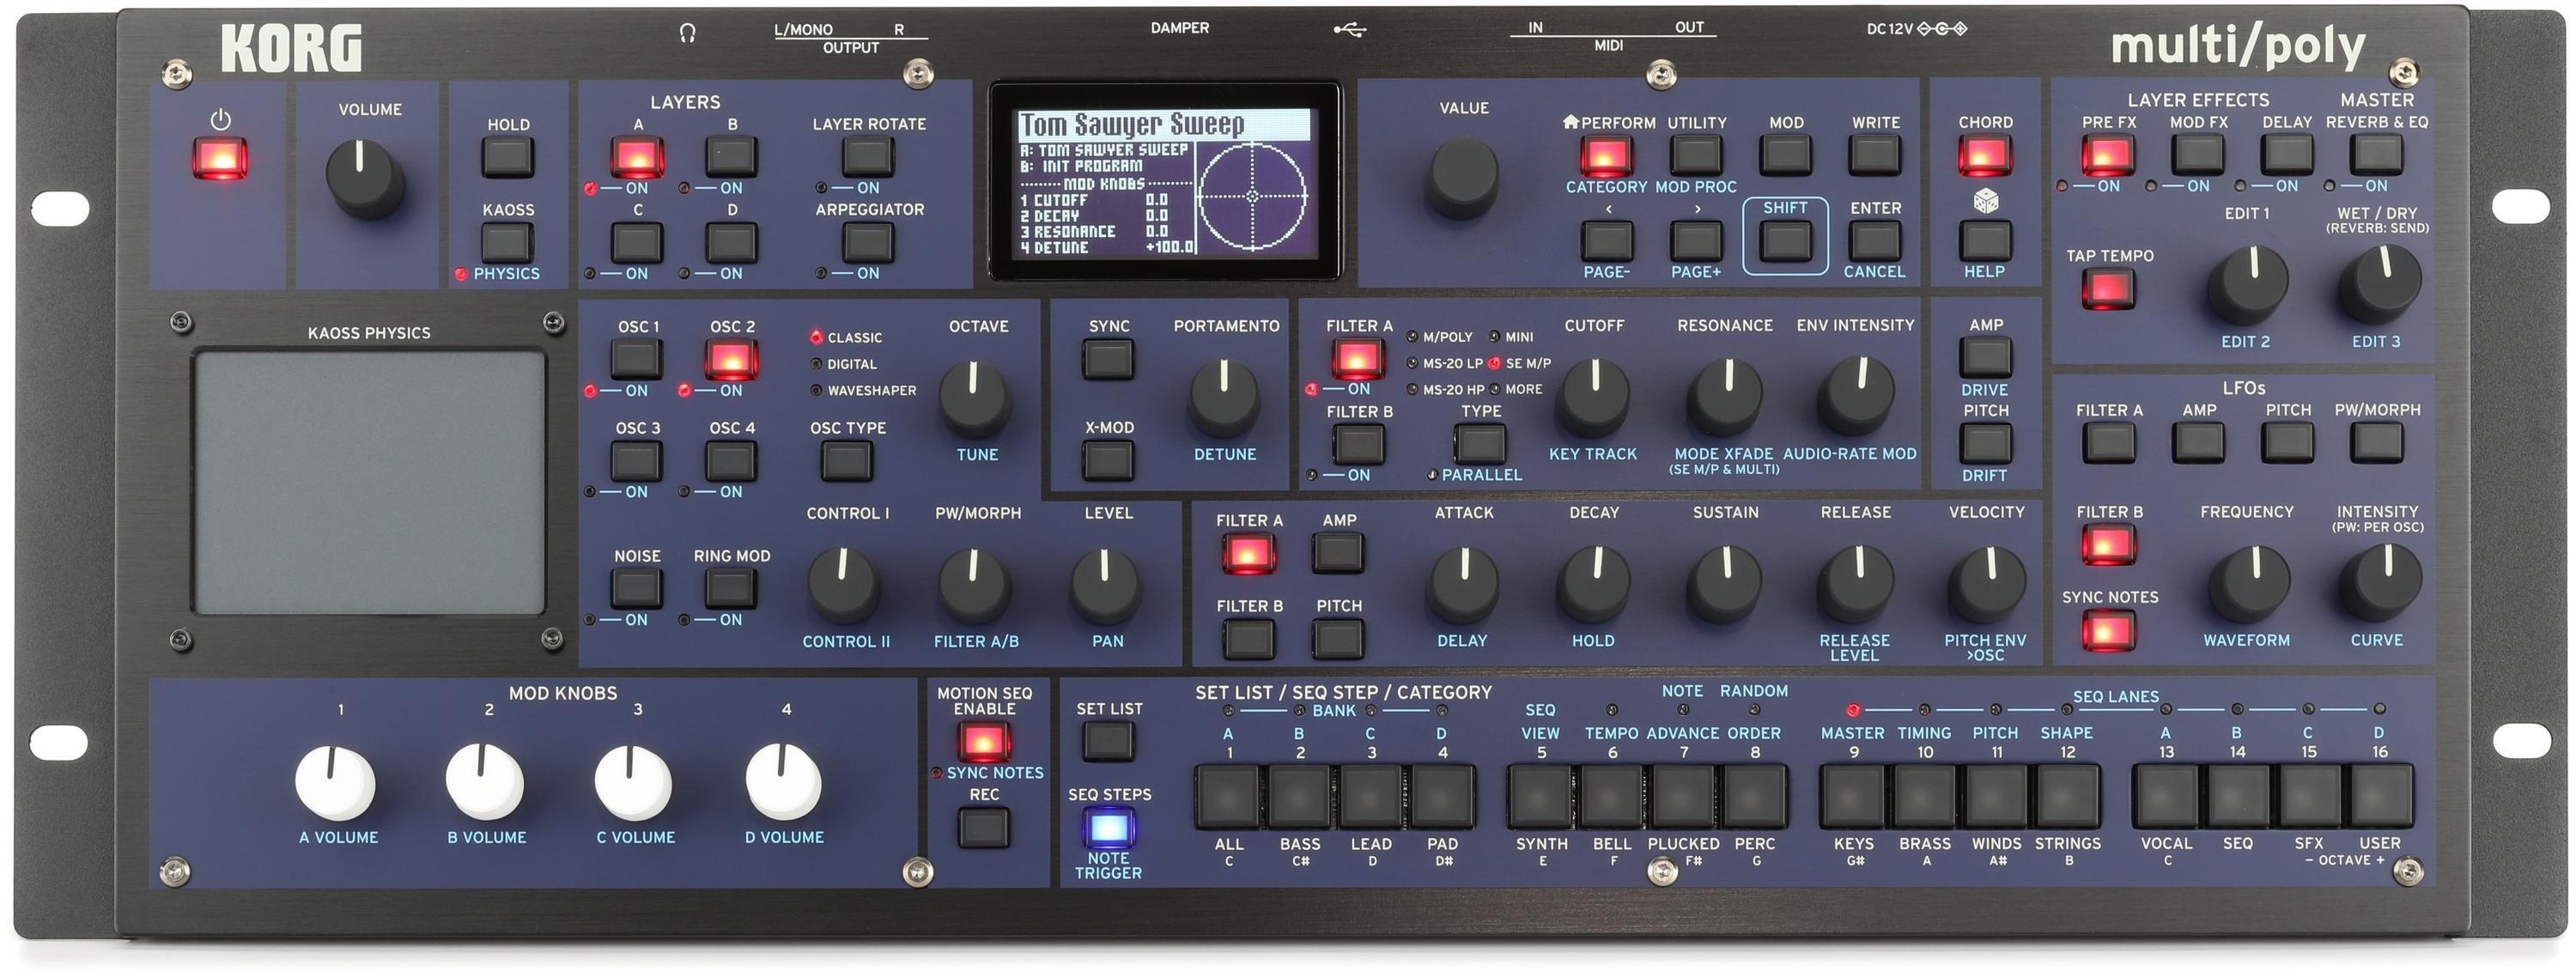2576x977 pixels.
Task: Click the ENTER / CANCEL button
Action: (1875, 242)
